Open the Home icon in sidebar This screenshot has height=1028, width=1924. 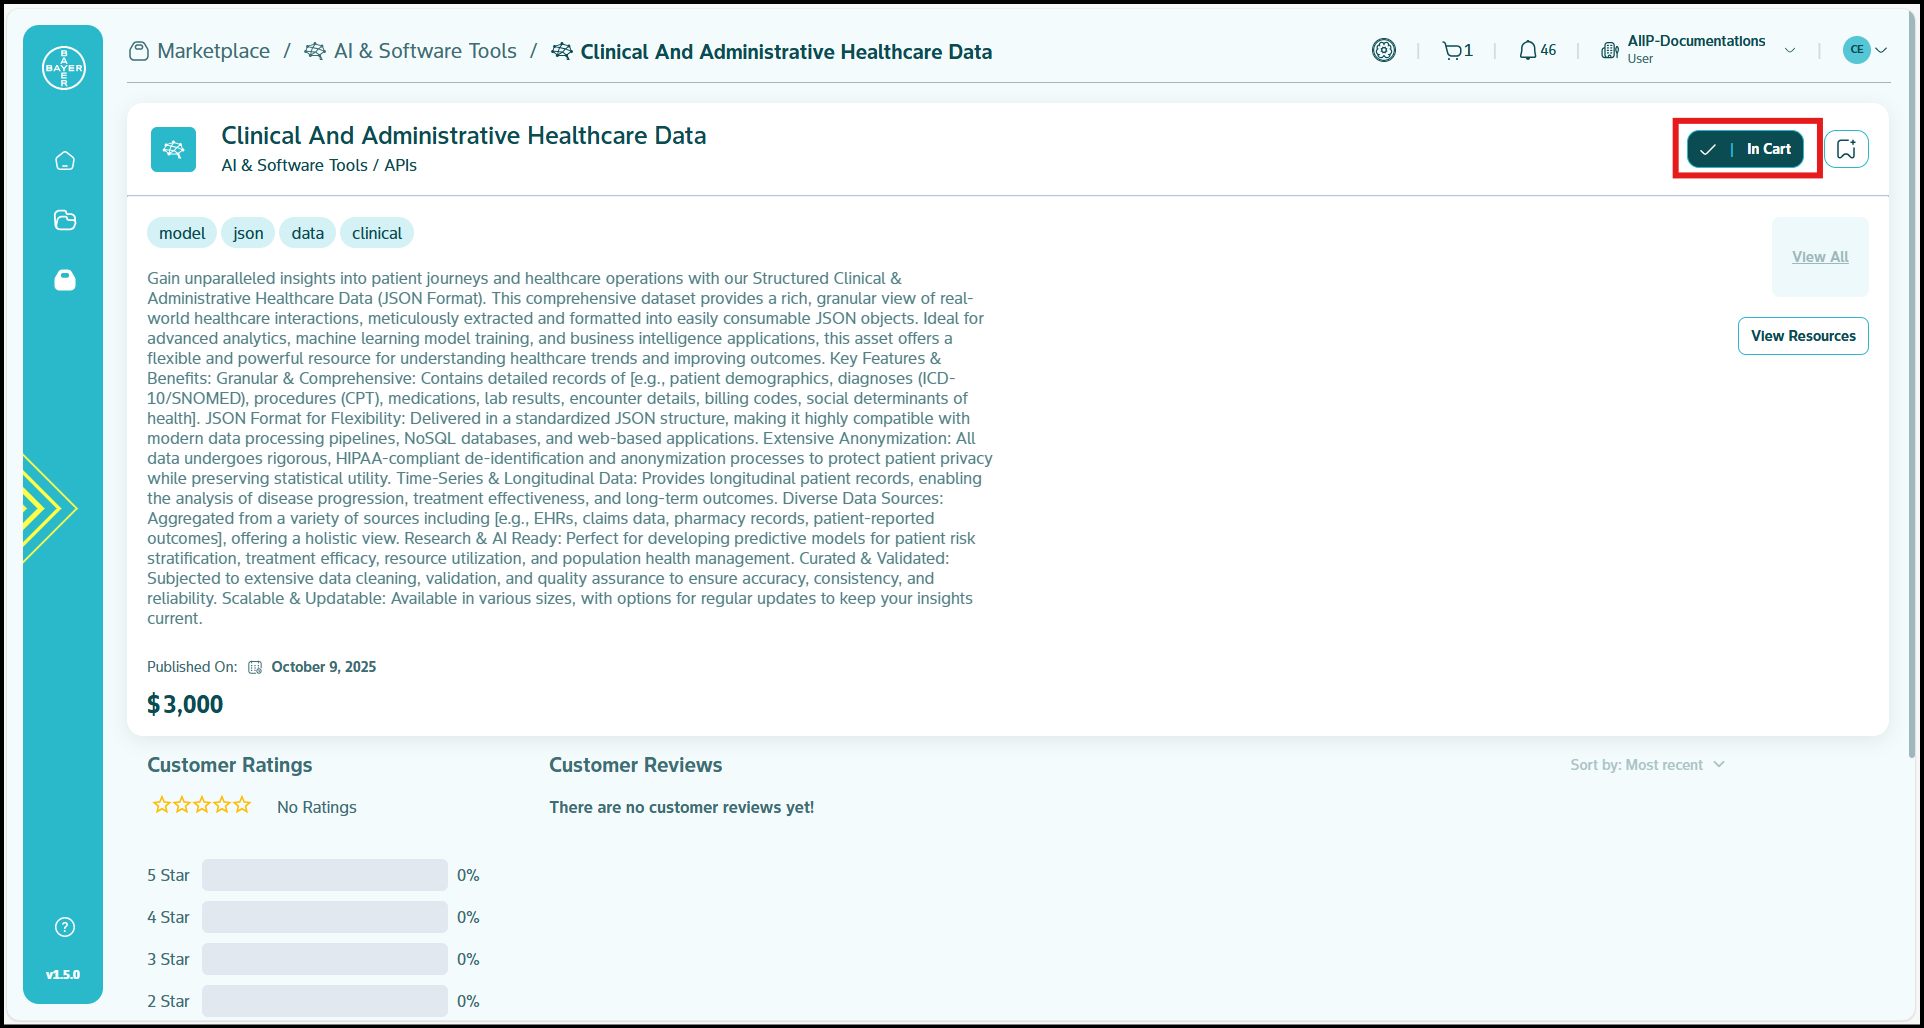click(65, 161)
